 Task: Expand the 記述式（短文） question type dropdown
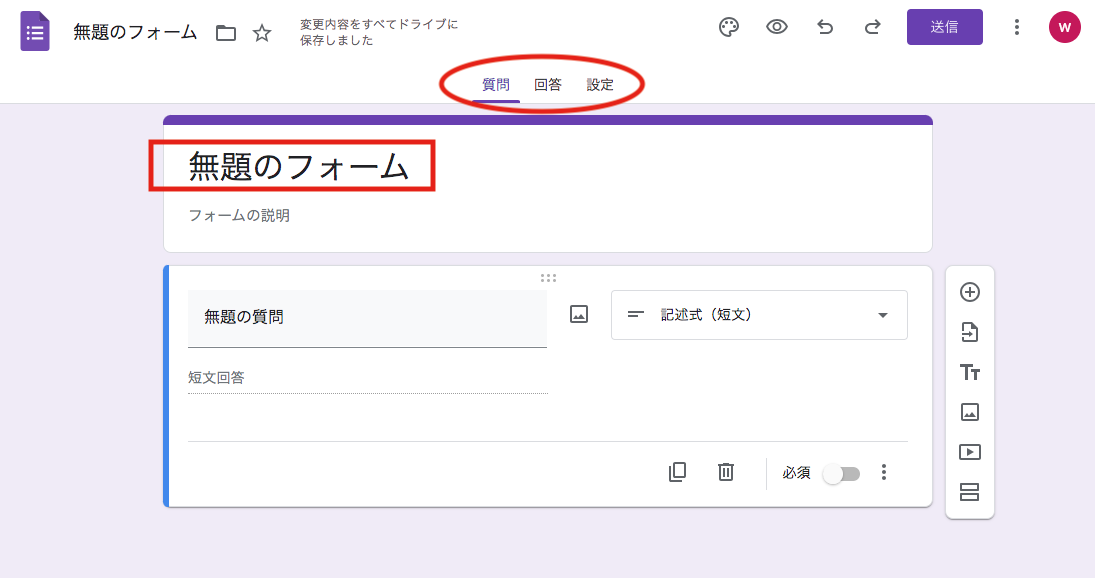[759, 315]
